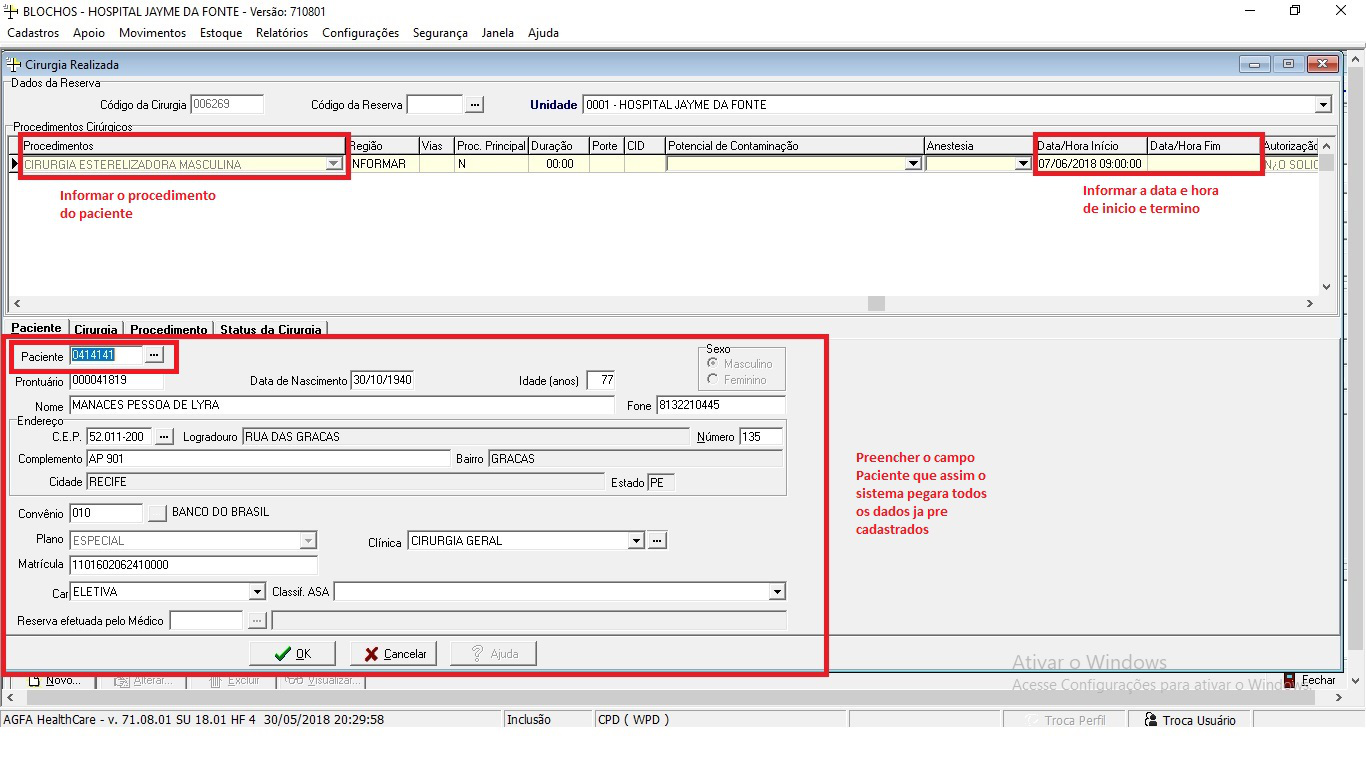Expand the Clínica dropdown

[636, 541]
